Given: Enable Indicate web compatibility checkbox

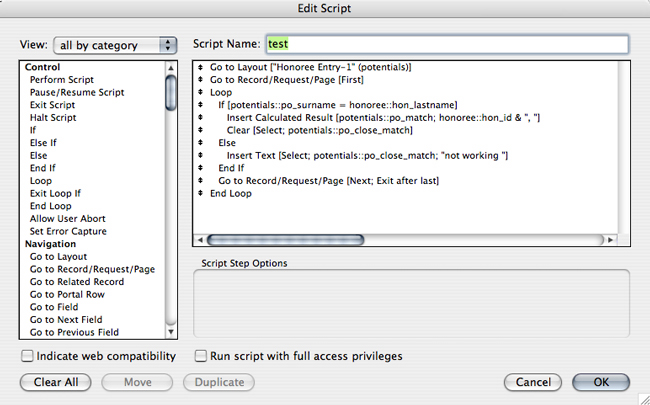Looking at the screenshot, I should point(27,356).
